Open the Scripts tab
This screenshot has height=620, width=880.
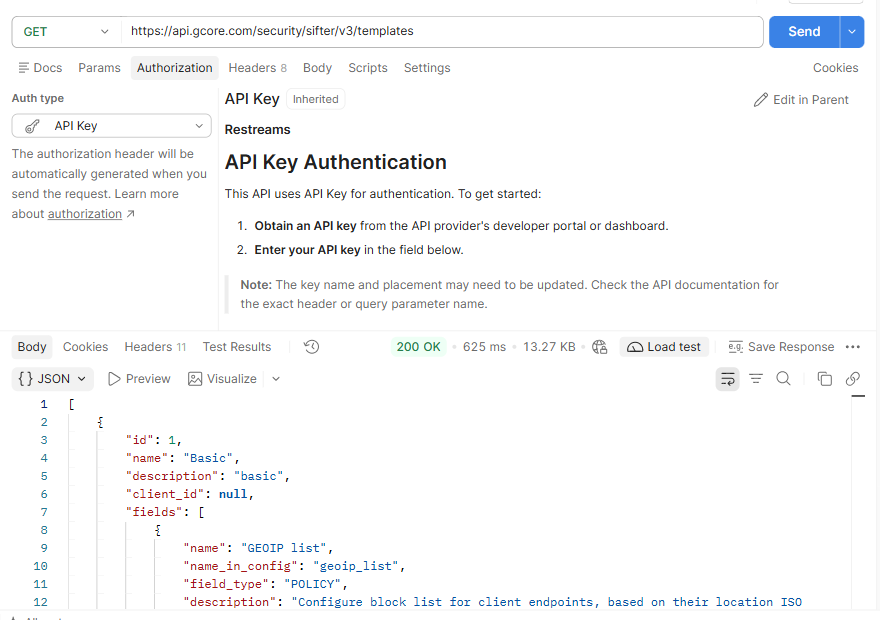[x=368, y=68]
